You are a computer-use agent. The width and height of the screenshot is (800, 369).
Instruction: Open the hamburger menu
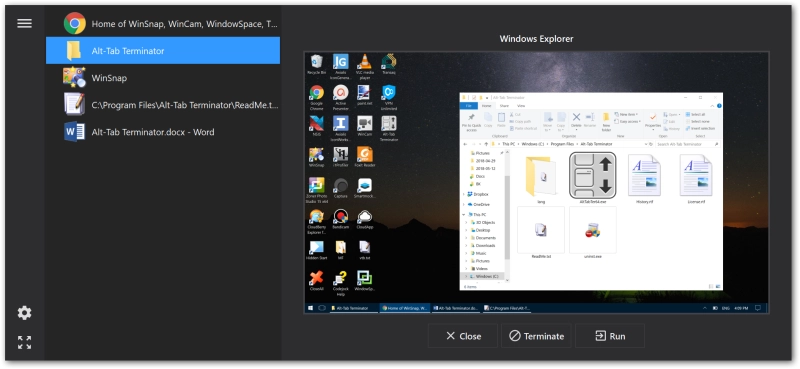[24, 23]
